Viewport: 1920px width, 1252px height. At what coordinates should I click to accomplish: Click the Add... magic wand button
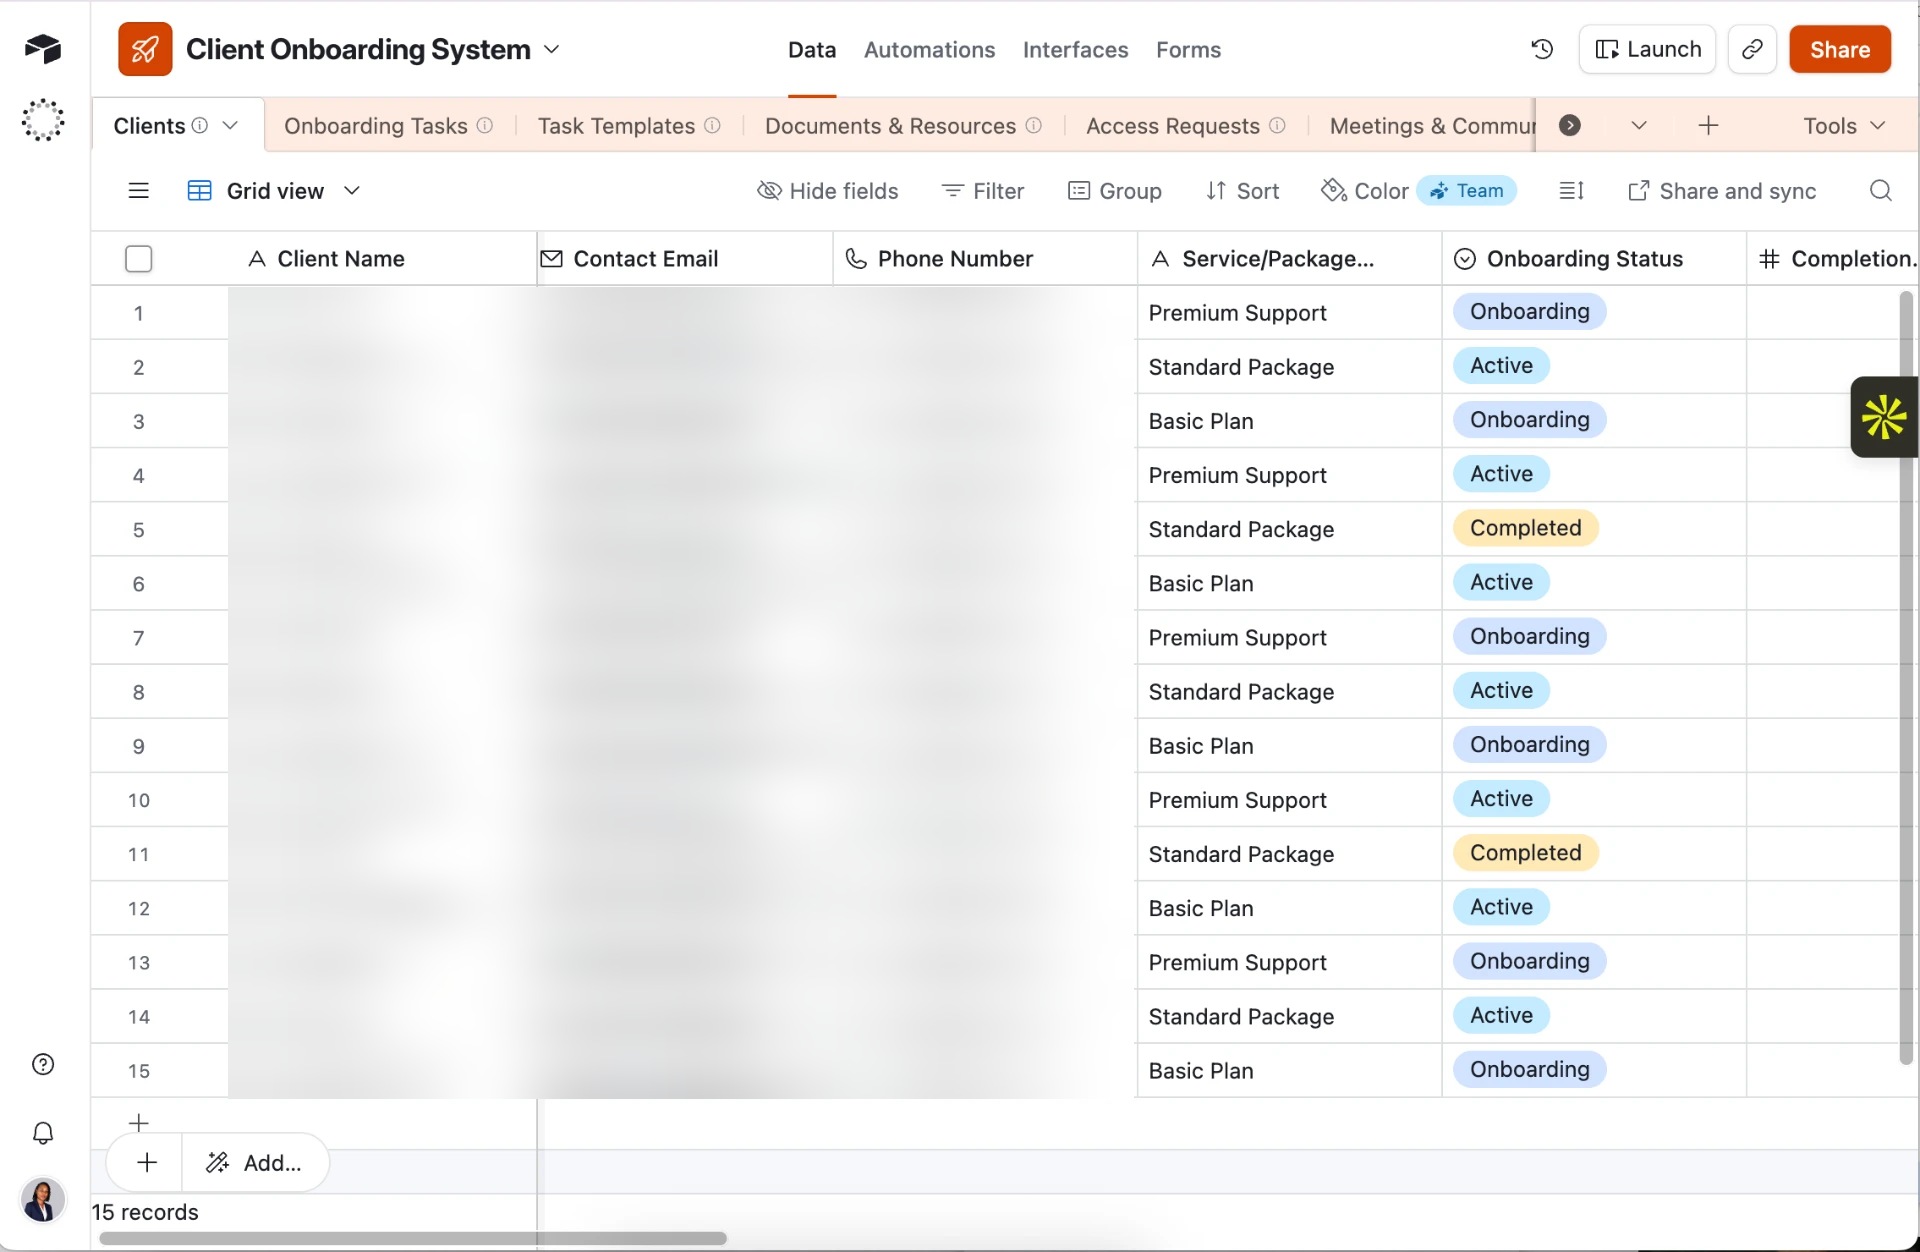click(253, 1163)
